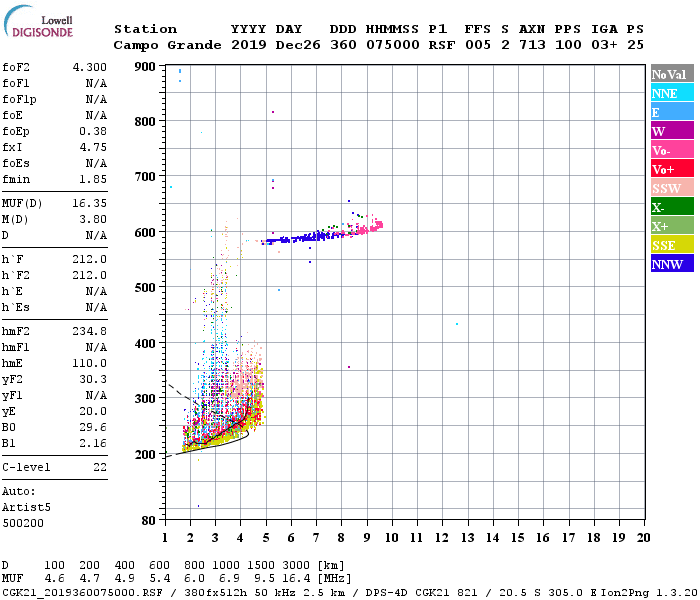This screenshot has height=600, width=700.
Task: Click the 075000 time value
Action: [x=393, y=45]
